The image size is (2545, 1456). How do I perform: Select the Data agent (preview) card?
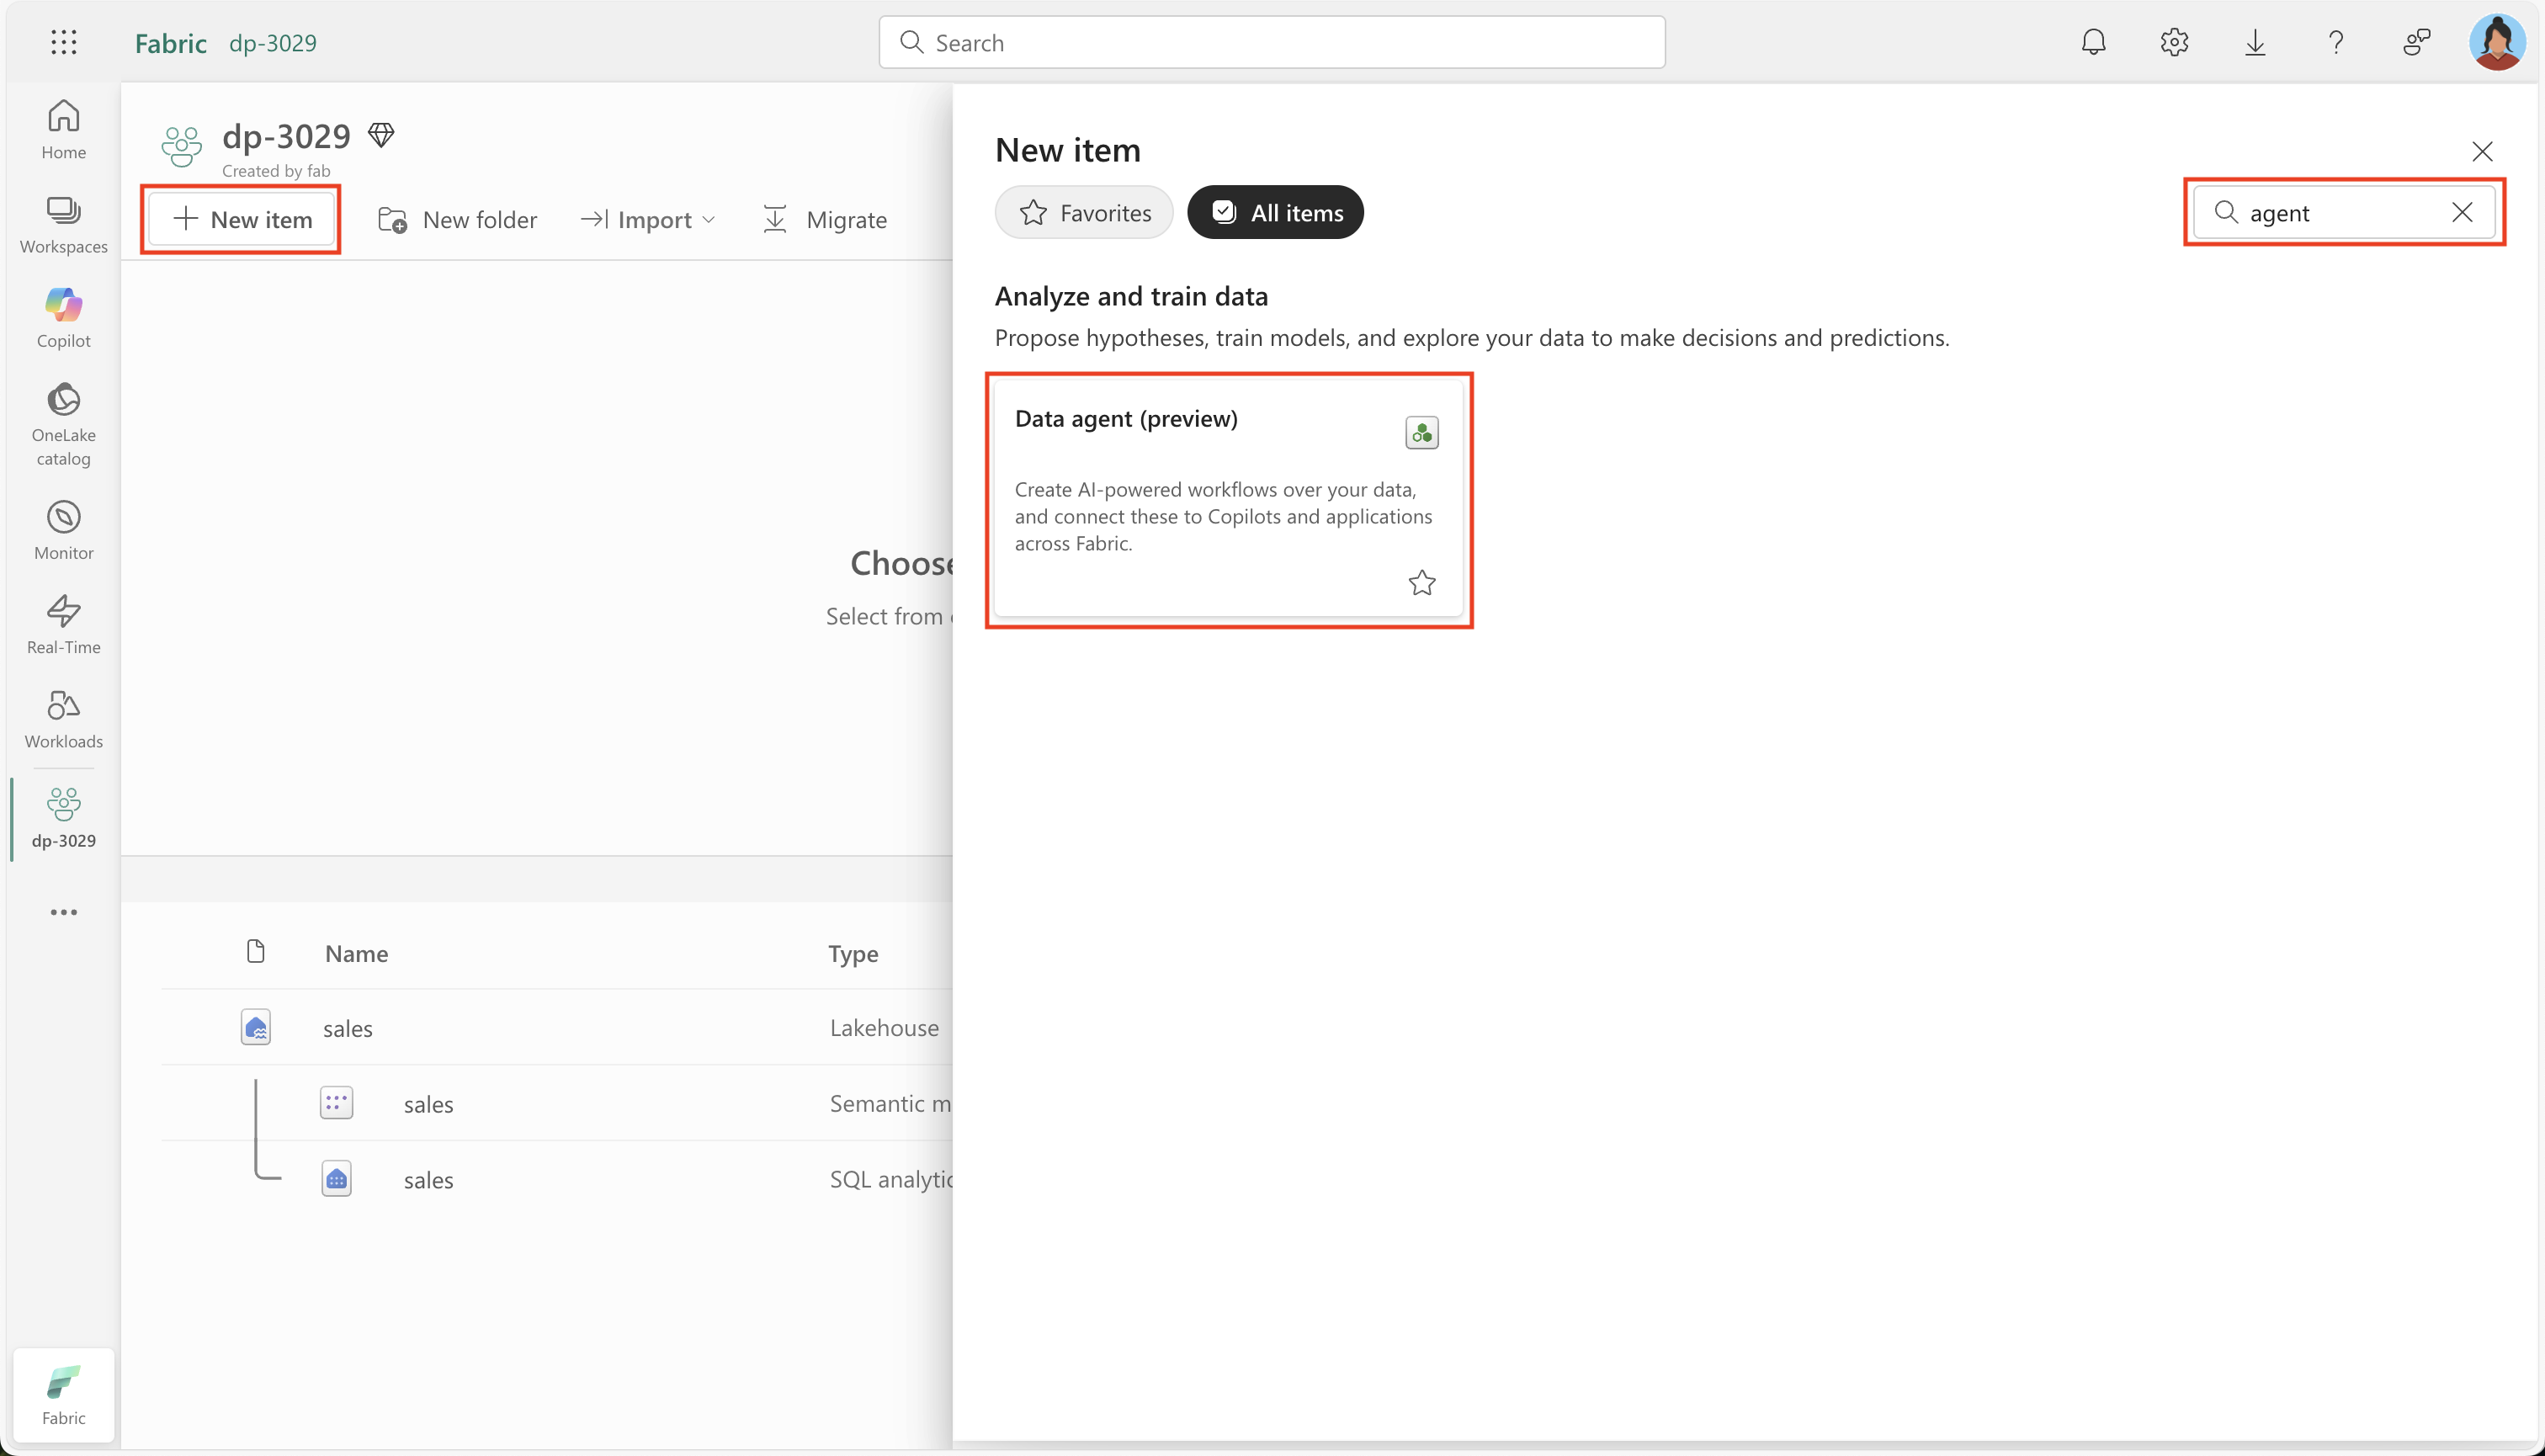(x=1228, y=499)
